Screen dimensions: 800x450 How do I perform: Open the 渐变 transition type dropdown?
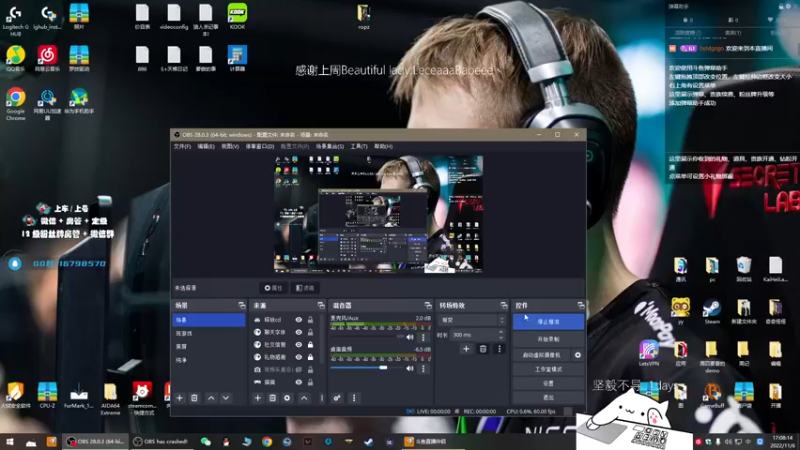click(472, 320)
